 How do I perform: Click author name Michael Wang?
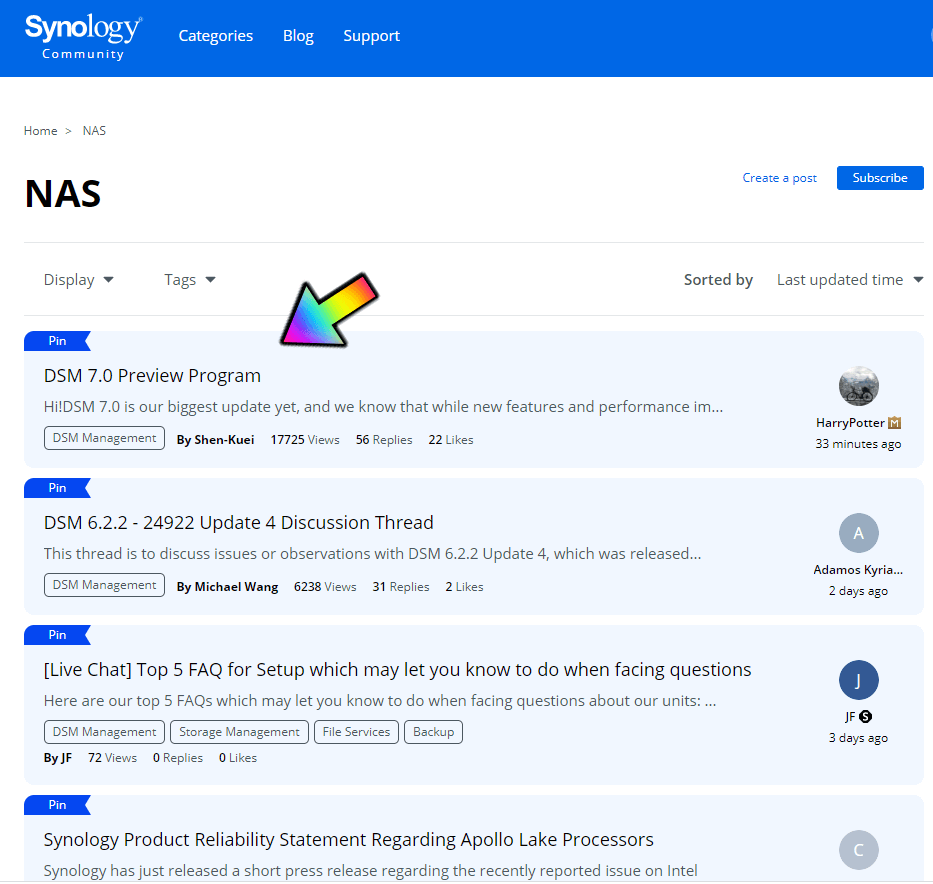pyautogui.click(x=236, y=587)
